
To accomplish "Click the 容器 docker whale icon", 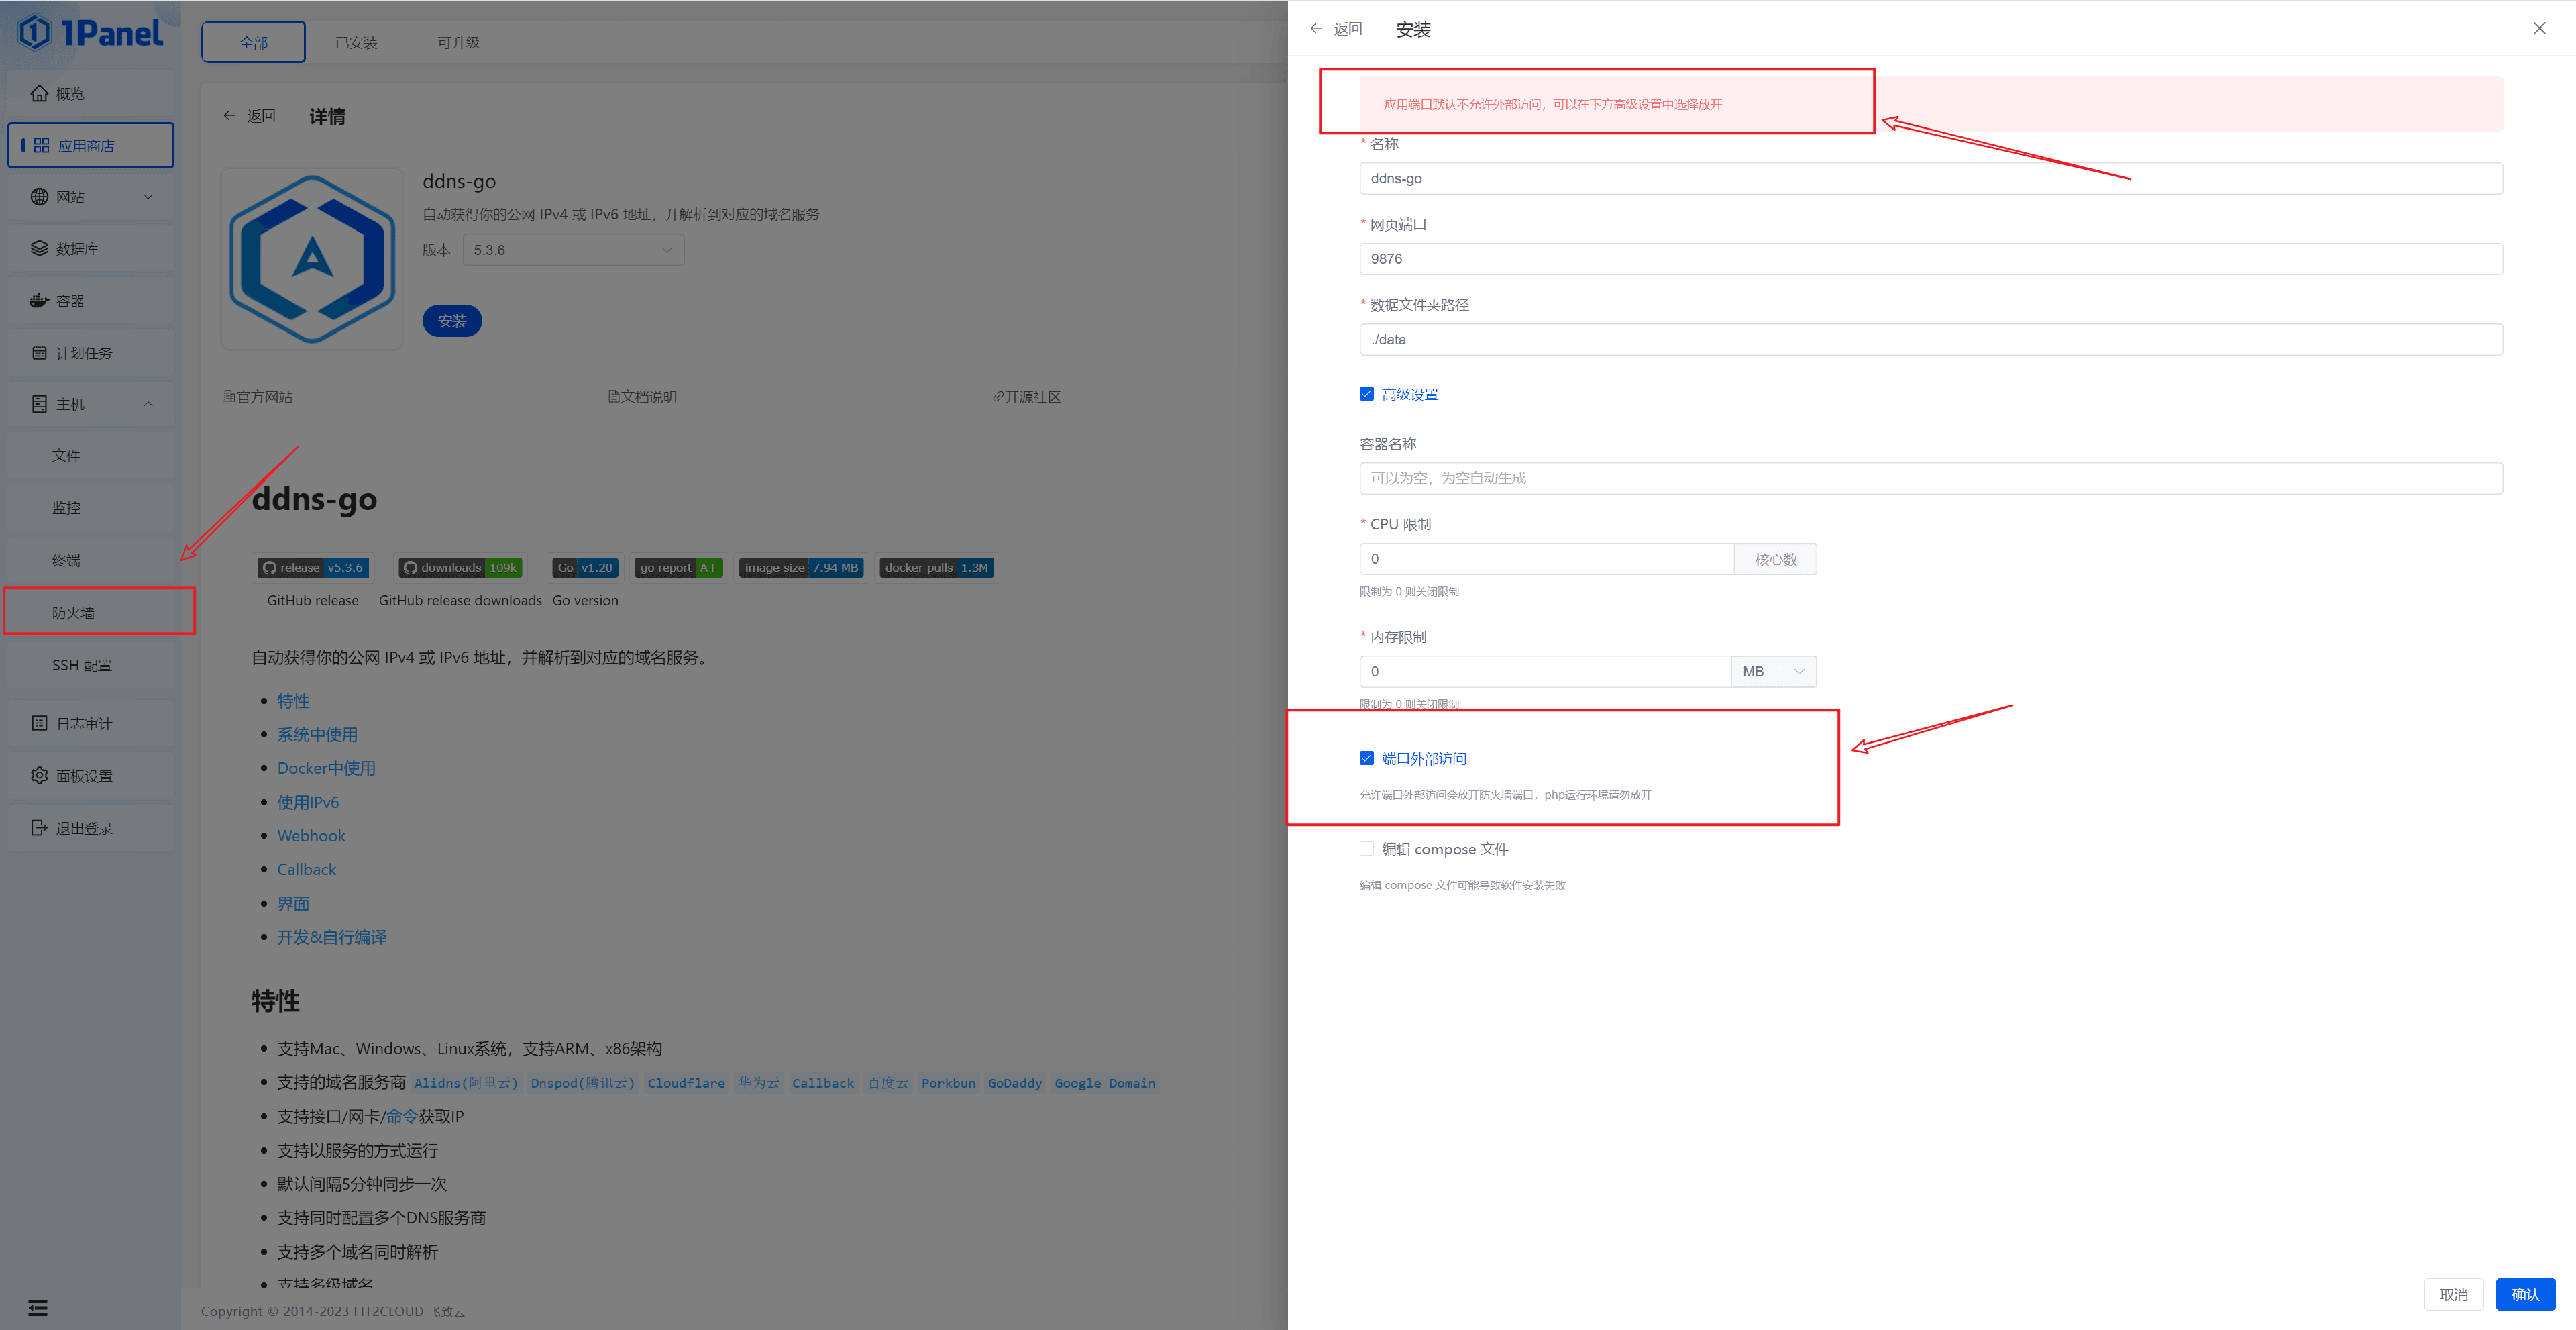I will tap(39, 300).
